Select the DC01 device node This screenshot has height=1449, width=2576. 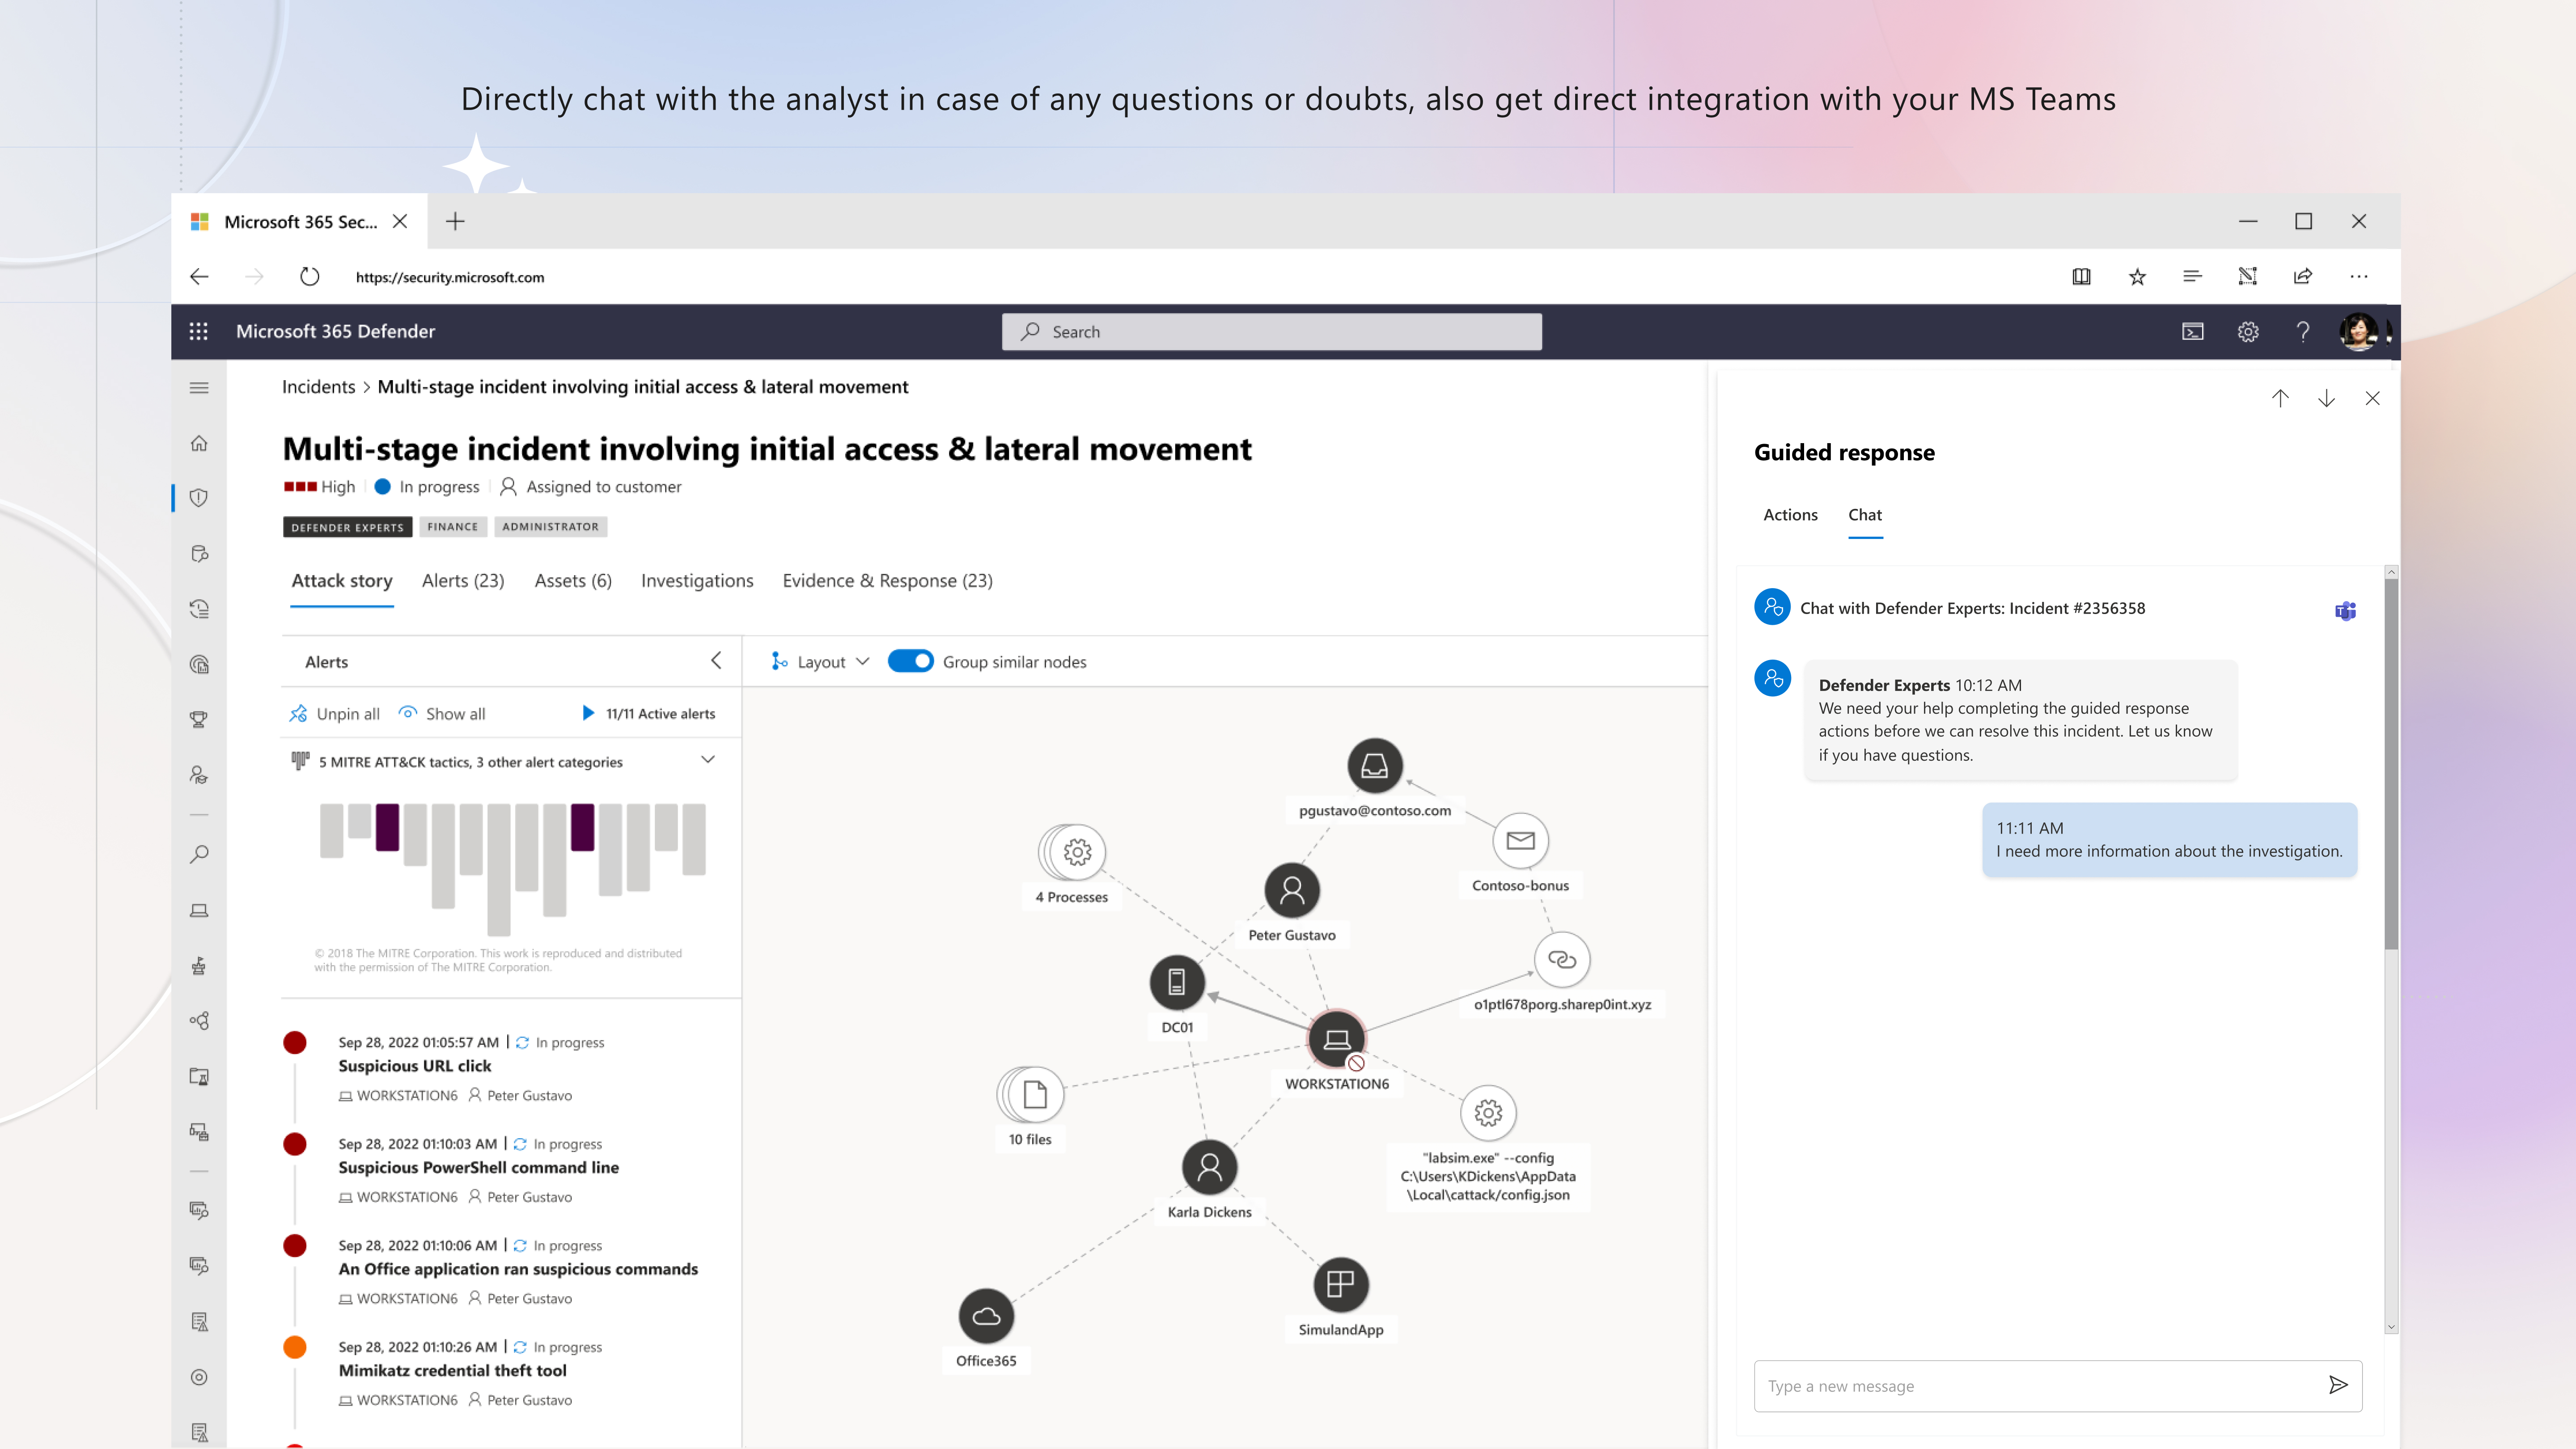tap(1176, 982)
